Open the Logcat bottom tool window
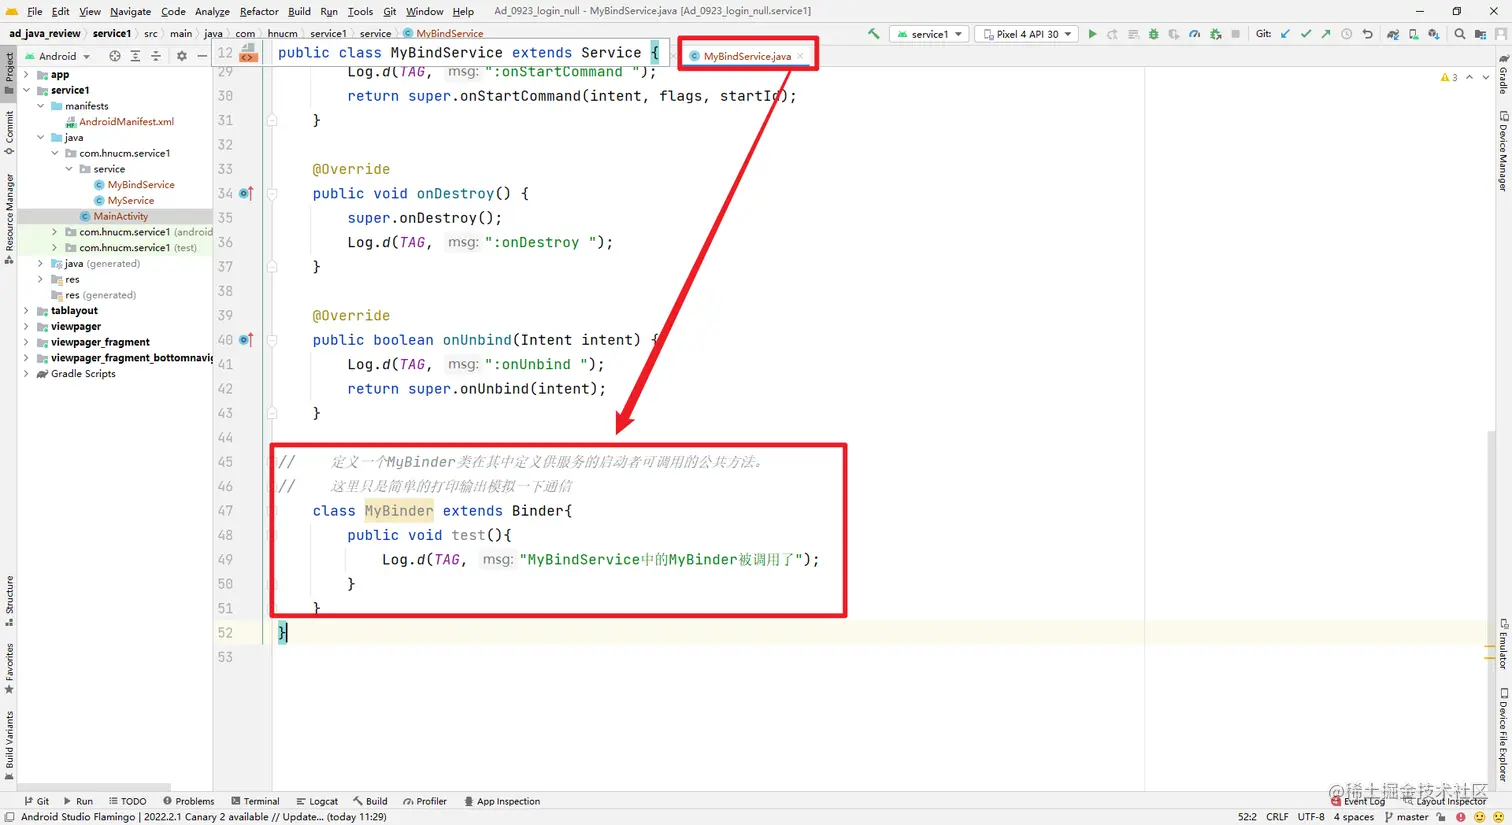 (x=317, y=801)
